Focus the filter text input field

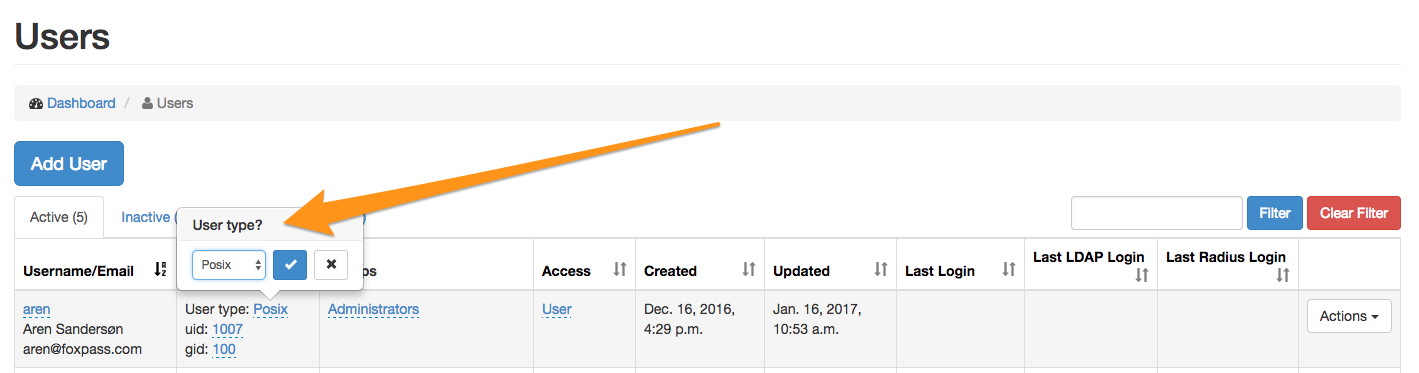tap(1157, 213)
